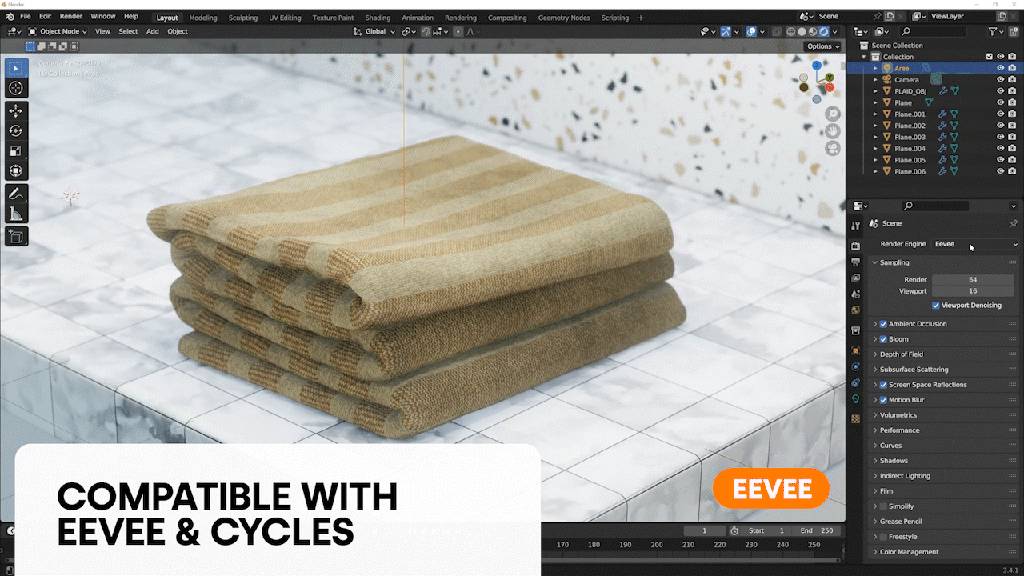This screenshot has width=1024, height=576.
Task: Activate the Move tool
Action: tap(16, 111)
